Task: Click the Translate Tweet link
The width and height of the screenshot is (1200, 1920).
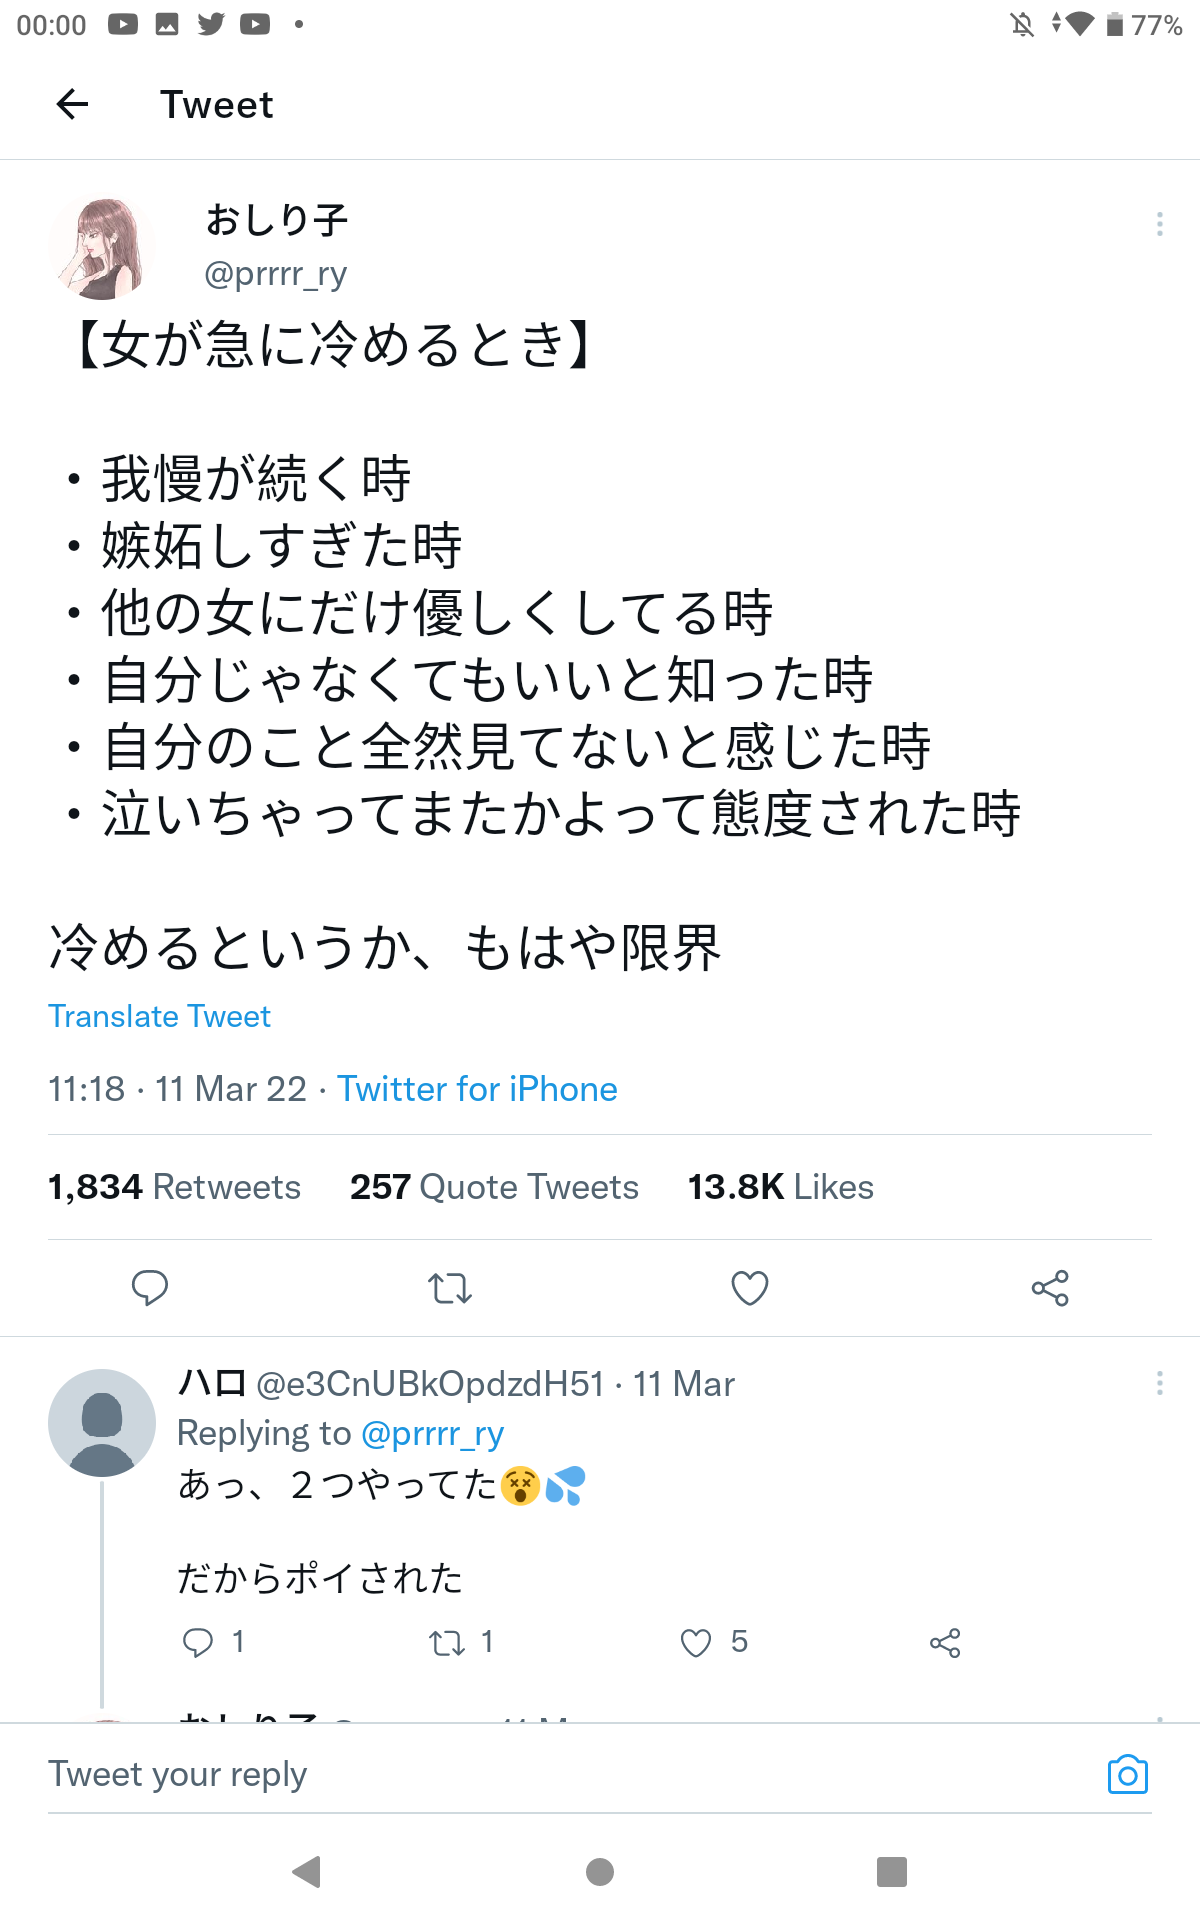Action: click(160, 1016)
